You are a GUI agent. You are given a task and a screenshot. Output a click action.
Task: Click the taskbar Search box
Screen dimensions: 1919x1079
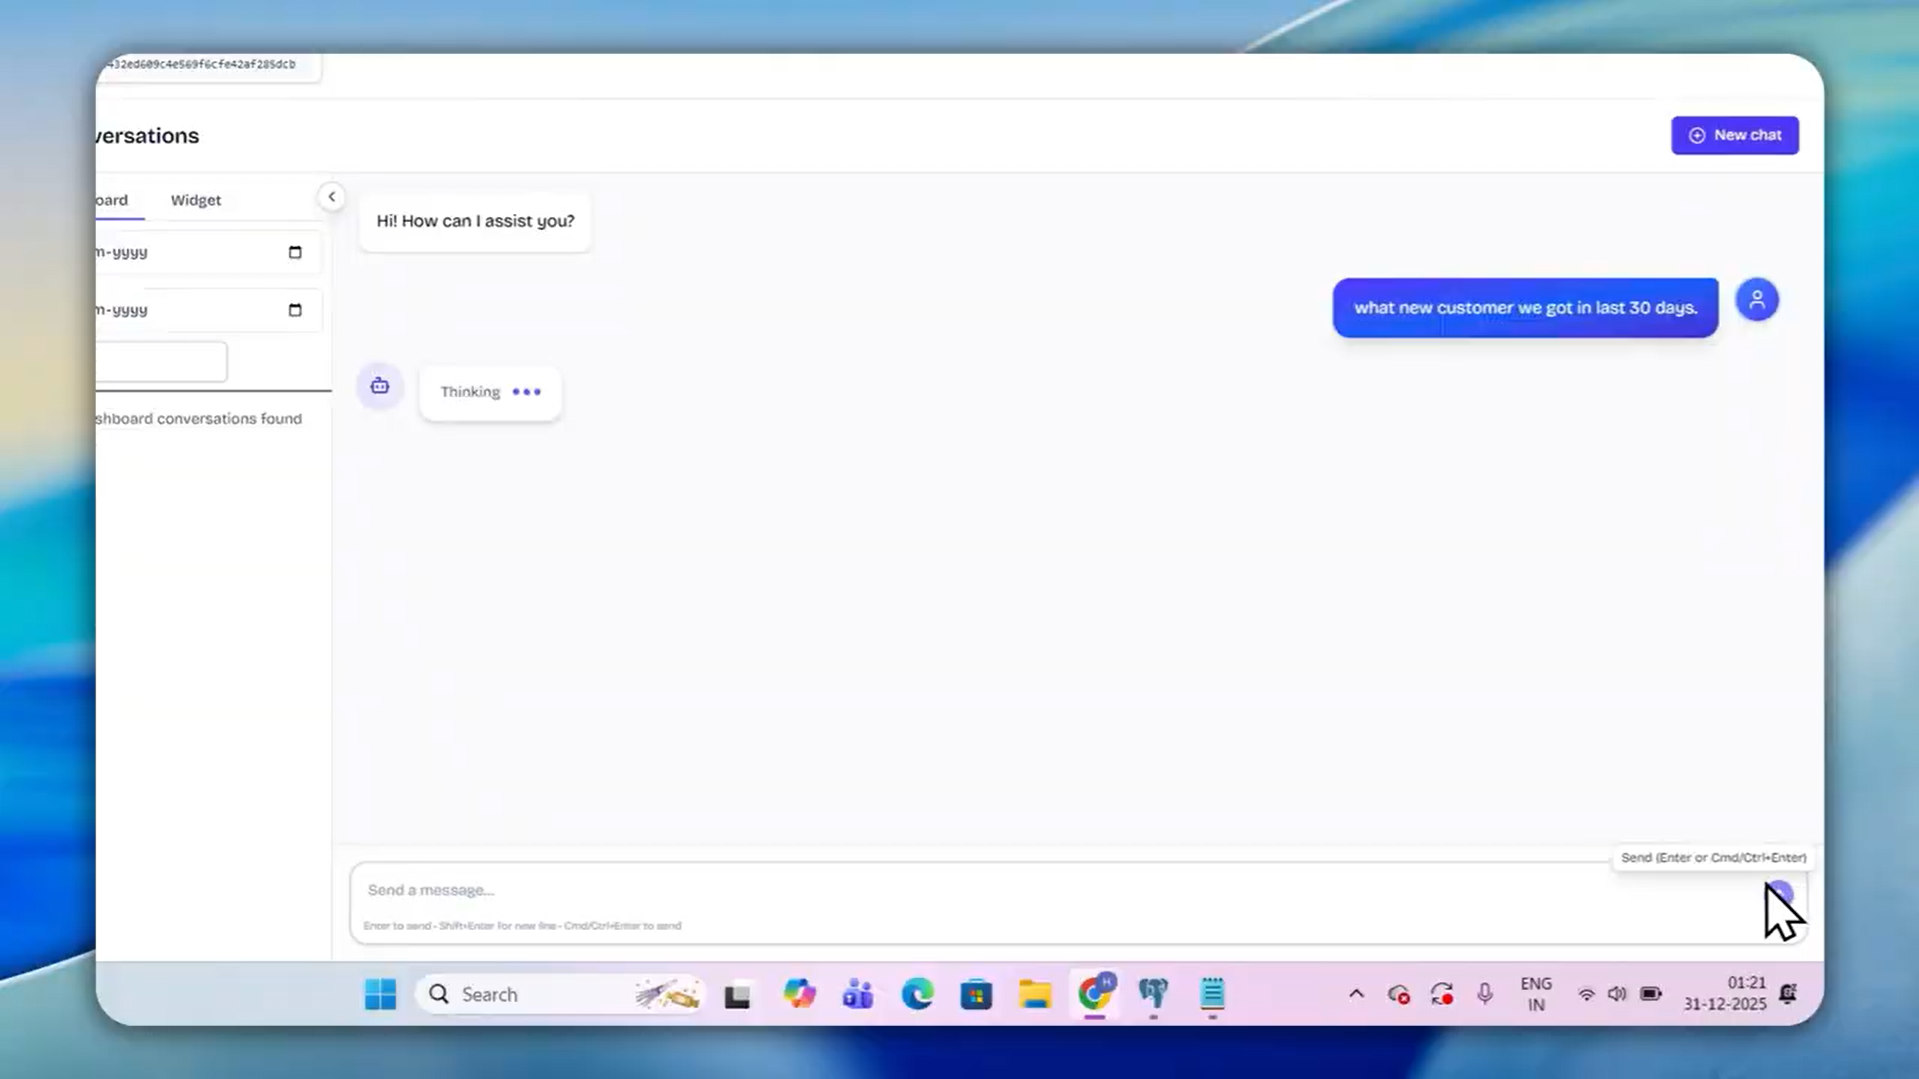point(560,994)
